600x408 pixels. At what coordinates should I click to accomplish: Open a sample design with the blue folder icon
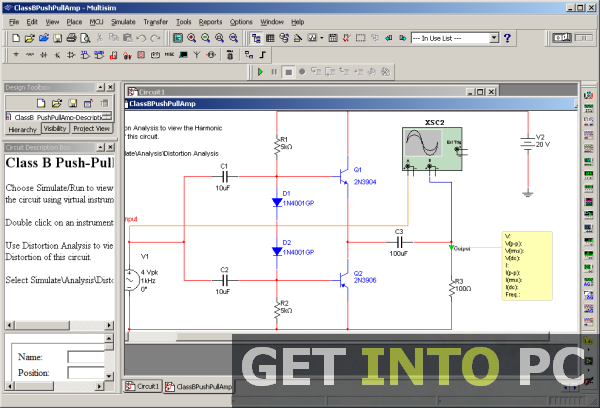point(44,38)
